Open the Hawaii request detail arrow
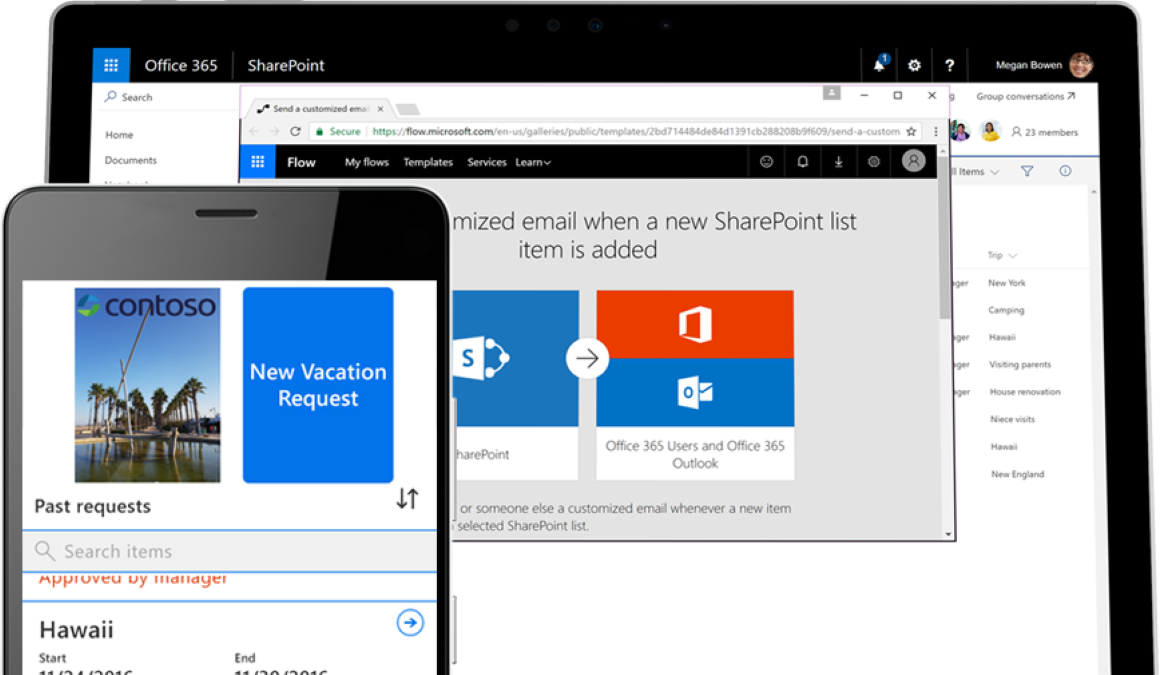Viewport: 1171px width, 675px height. coord(409,622)
